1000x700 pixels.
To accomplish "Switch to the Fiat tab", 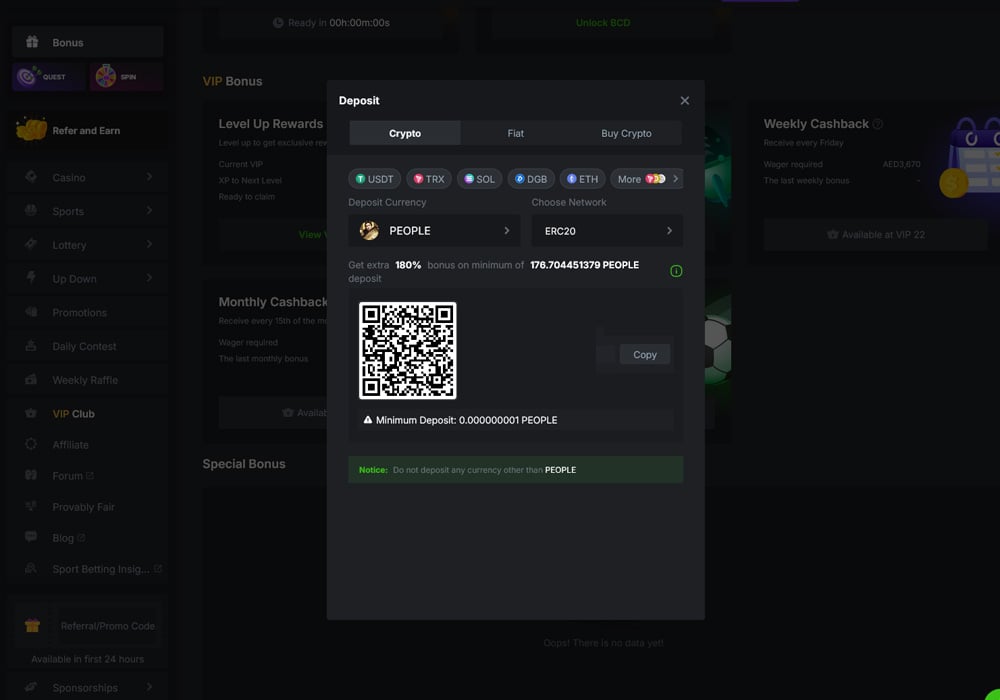I will coord(515,133).
